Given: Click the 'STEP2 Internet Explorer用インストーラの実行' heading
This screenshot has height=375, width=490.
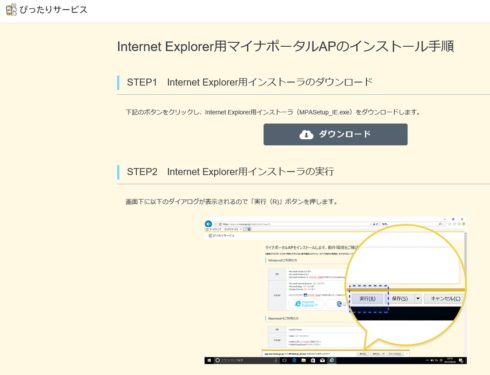Looking at the screenshot, I should pos(230,172).
